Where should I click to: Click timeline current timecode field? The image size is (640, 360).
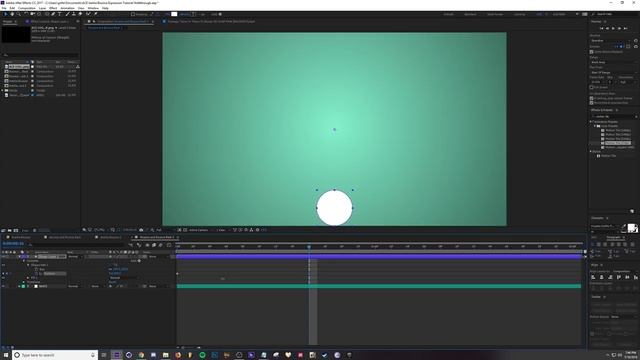tap(13, 244)
